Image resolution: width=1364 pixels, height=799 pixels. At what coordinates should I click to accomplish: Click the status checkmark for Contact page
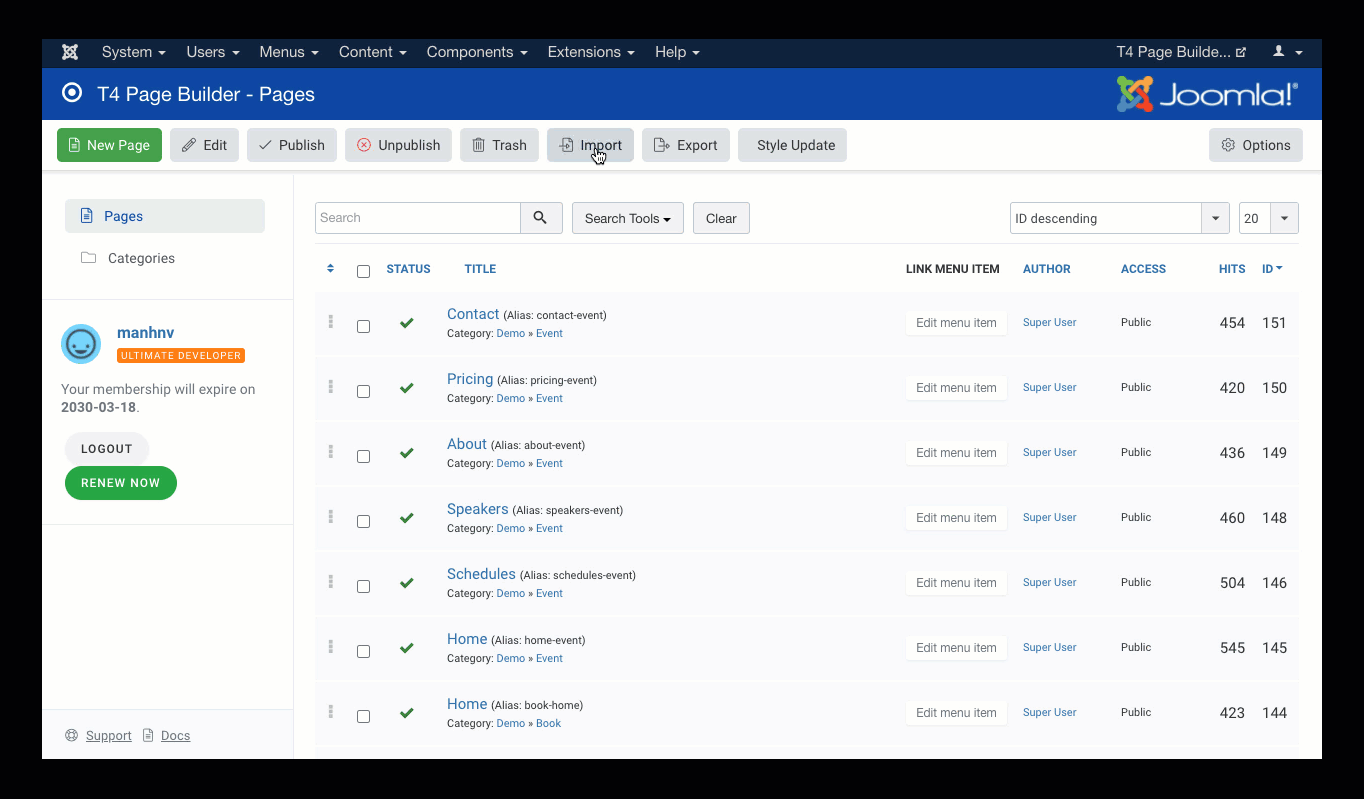click(x=406, y=323)
